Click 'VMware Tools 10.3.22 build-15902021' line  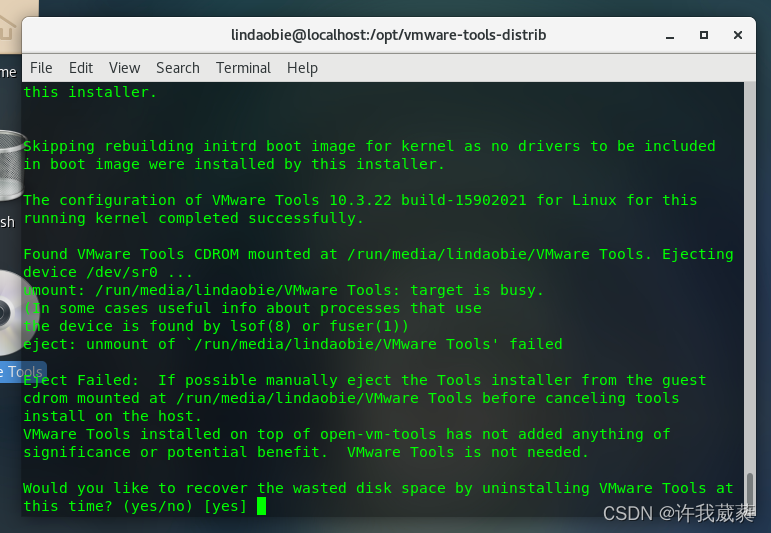360,200
